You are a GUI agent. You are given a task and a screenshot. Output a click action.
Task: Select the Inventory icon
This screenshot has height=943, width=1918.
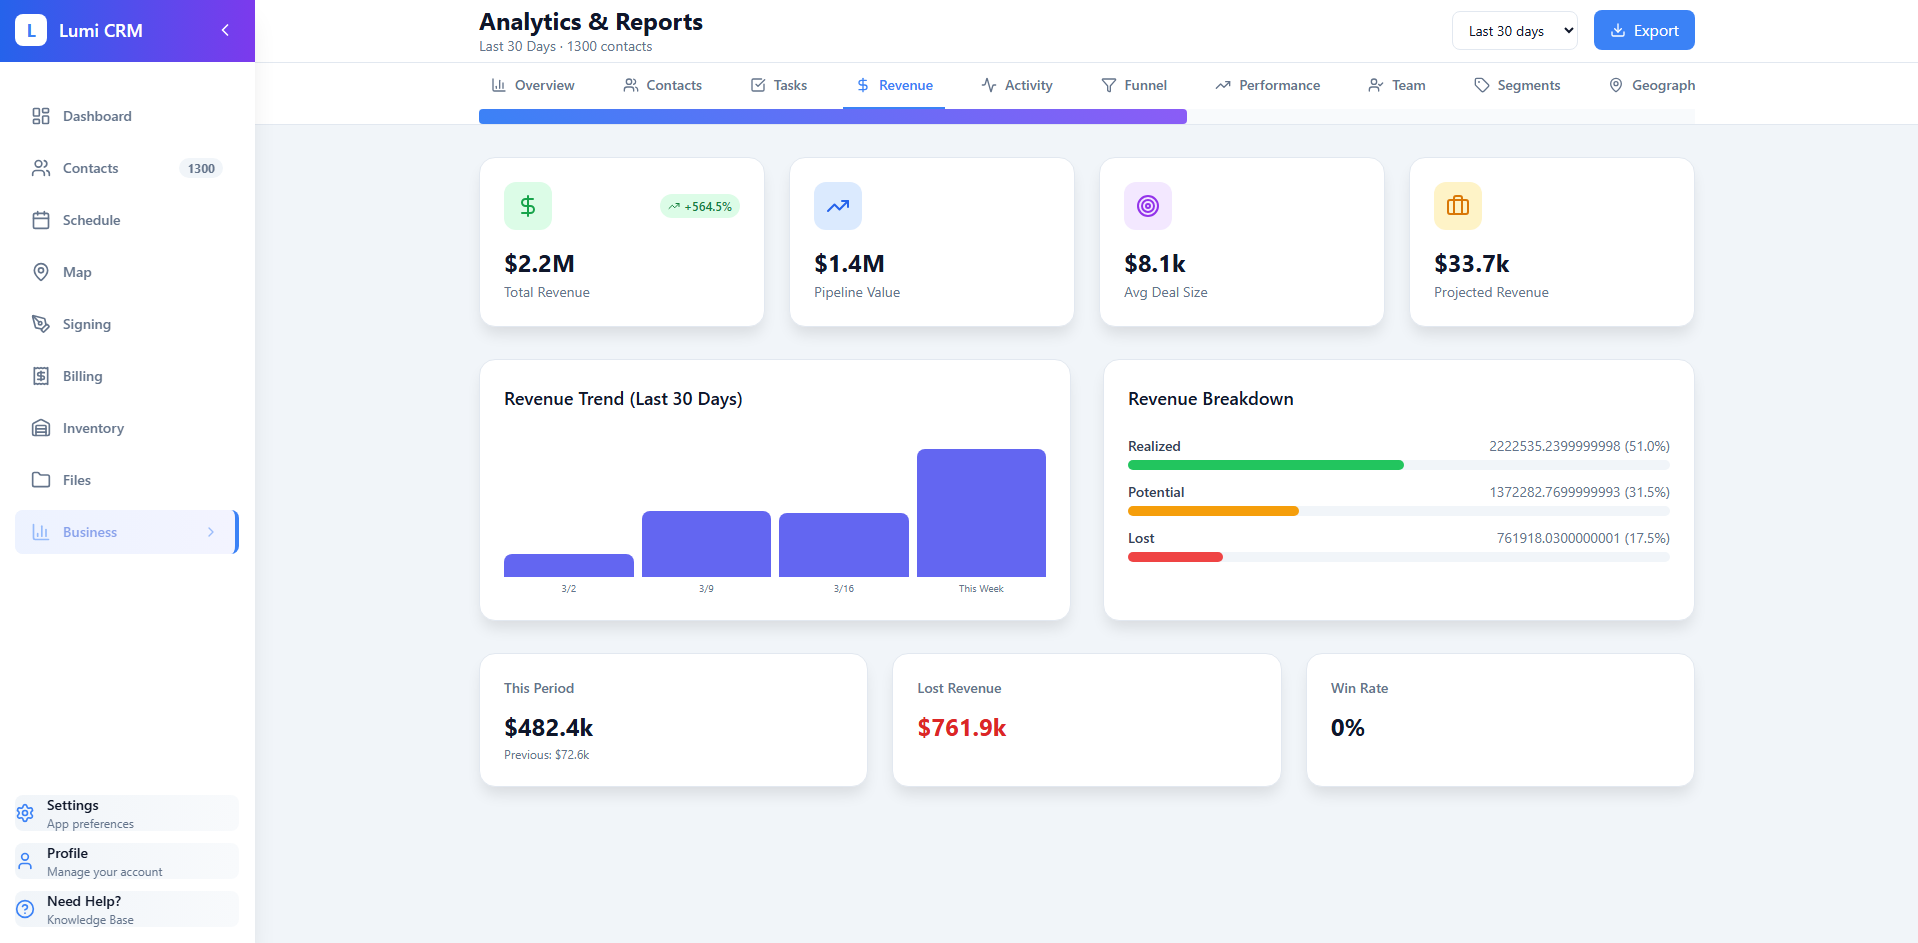click(41, 428)
